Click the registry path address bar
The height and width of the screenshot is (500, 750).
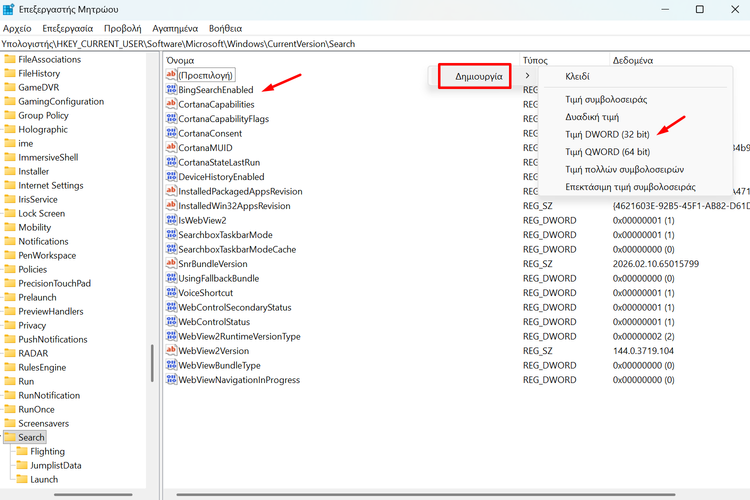pos(300,44)
